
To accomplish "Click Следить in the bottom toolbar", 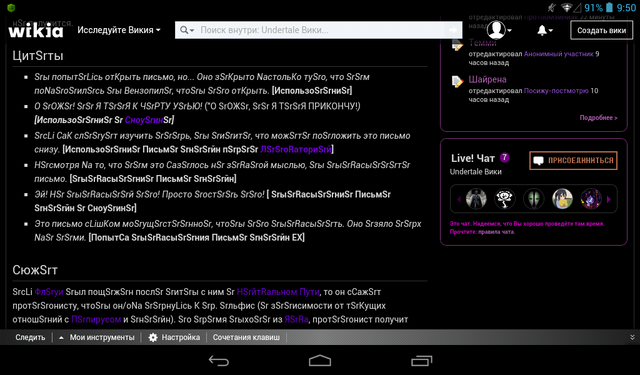I will 30,337.
